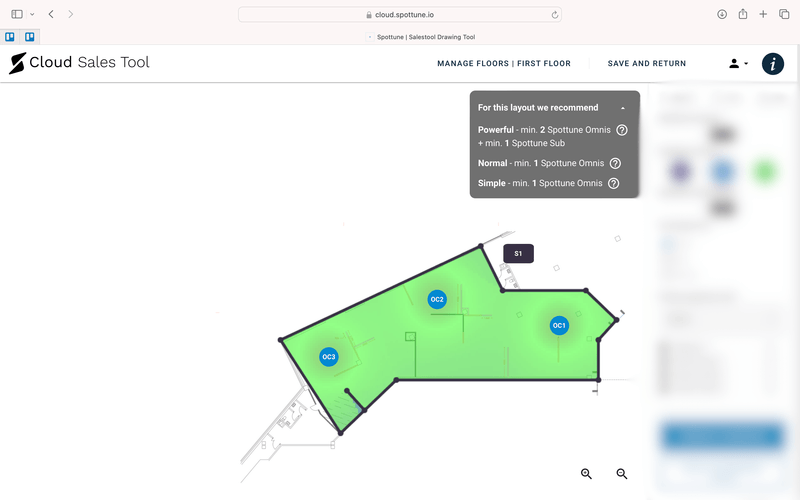Open the user account menu
The width and height of the screenshot is (800, 500).
(x=738, y=63)
